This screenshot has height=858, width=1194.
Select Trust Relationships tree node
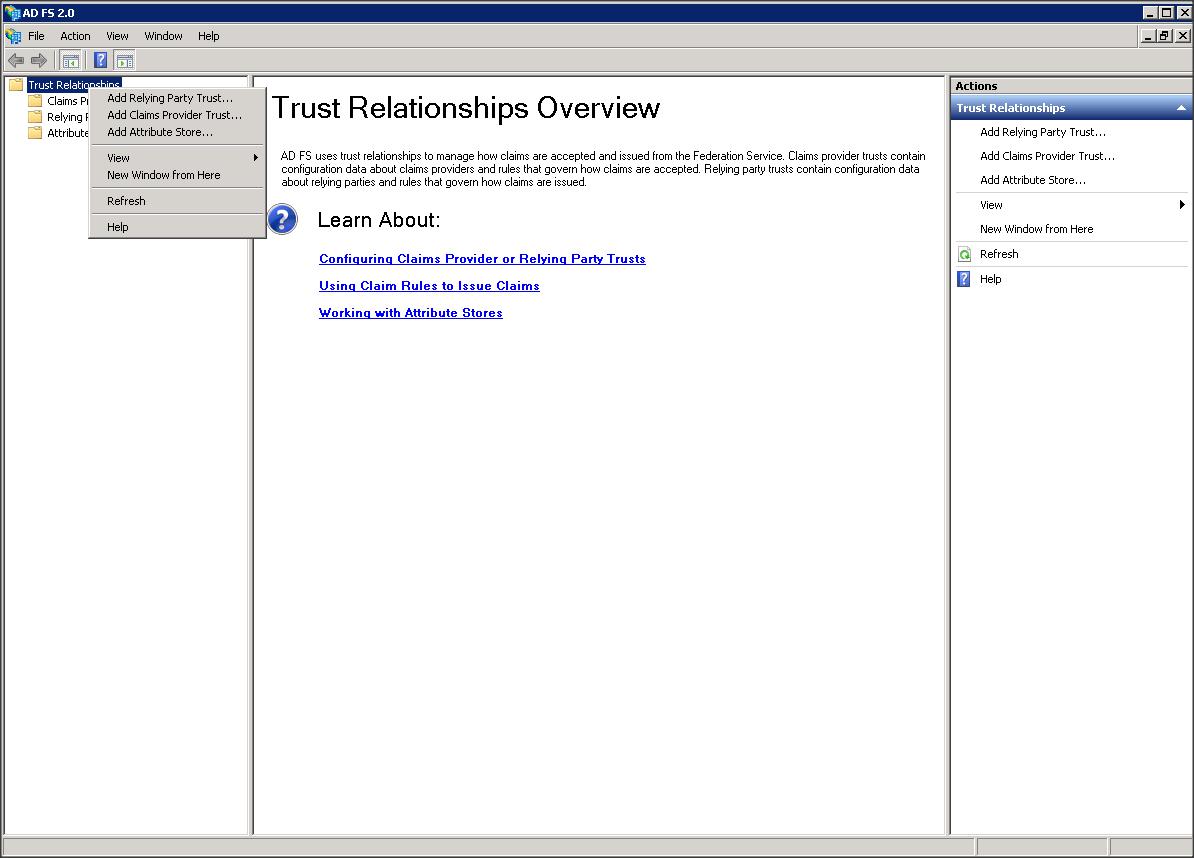(74, 85)
